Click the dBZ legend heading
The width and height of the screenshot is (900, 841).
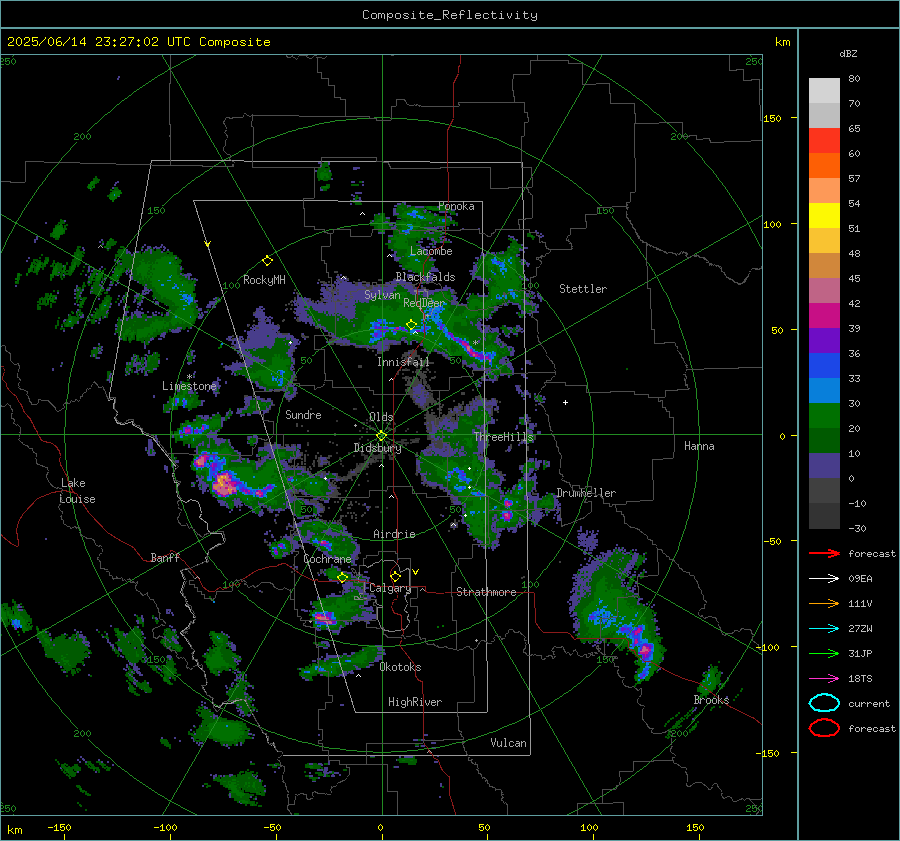tap(848, 53)
